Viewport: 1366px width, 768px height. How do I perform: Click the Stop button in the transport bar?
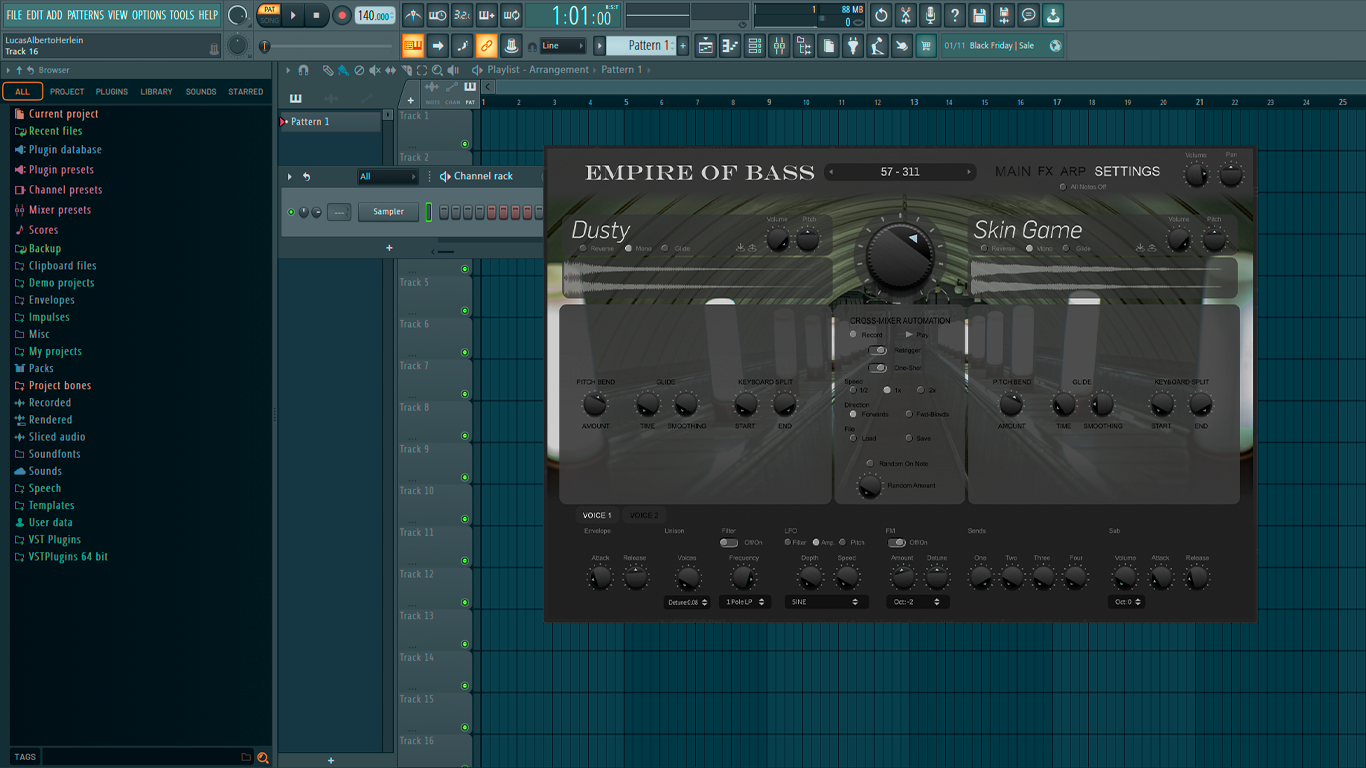click(x=316, y=15)
